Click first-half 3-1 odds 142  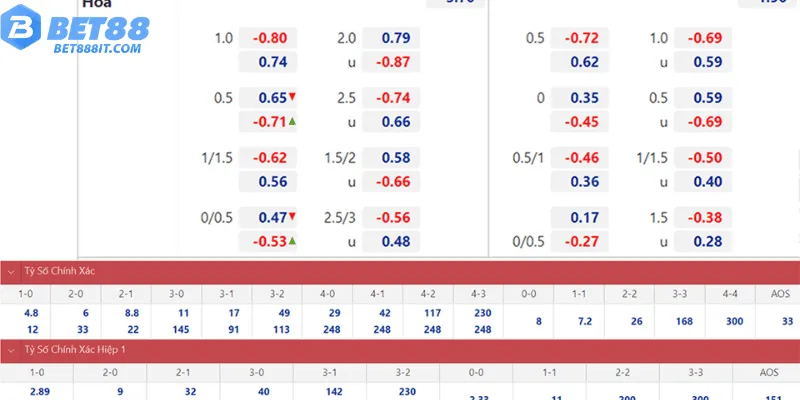click(x=334, y=392)
